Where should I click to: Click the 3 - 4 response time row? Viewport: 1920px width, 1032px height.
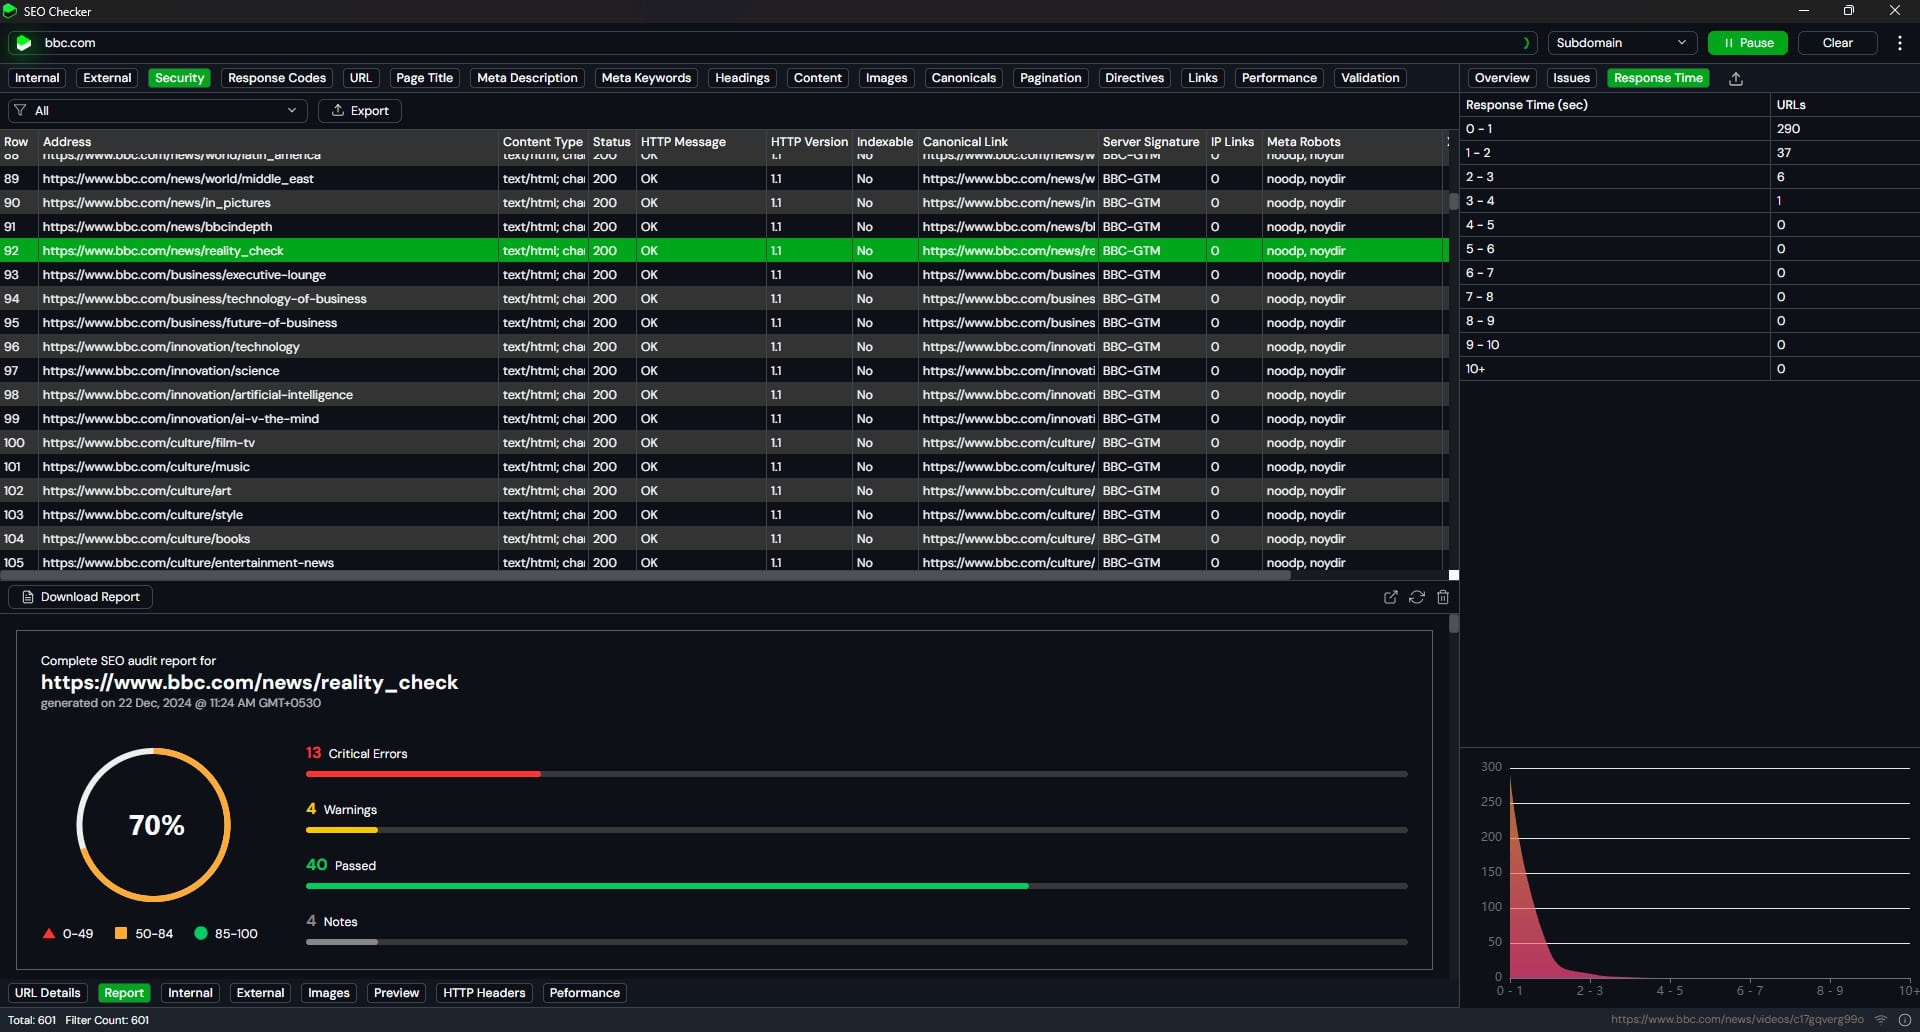(1690, 201)
